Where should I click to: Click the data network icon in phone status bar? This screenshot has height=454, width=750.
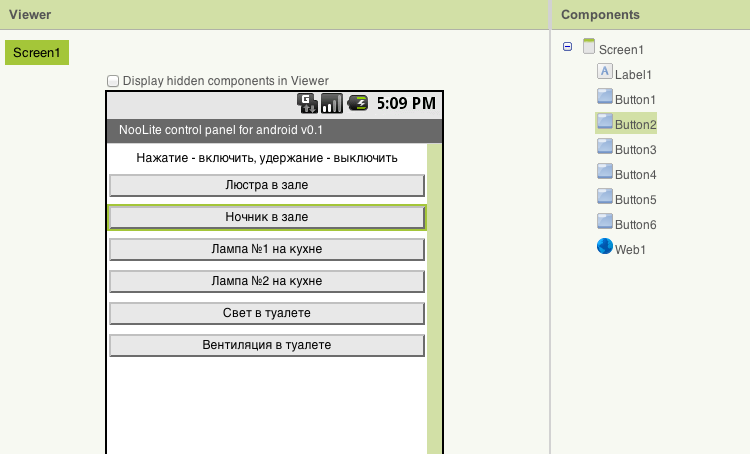[x=307, y=103]
